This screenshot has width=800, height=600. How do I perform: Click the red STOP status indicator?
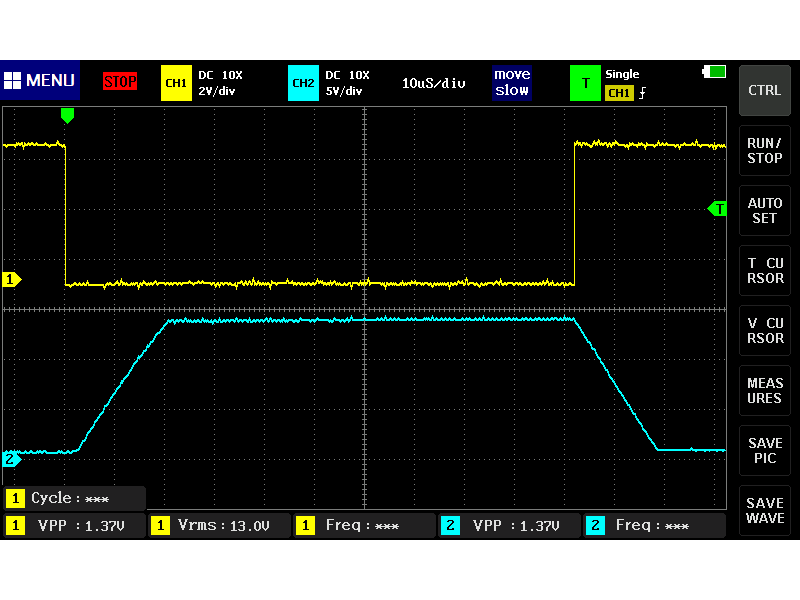click(x=120, y=81)
